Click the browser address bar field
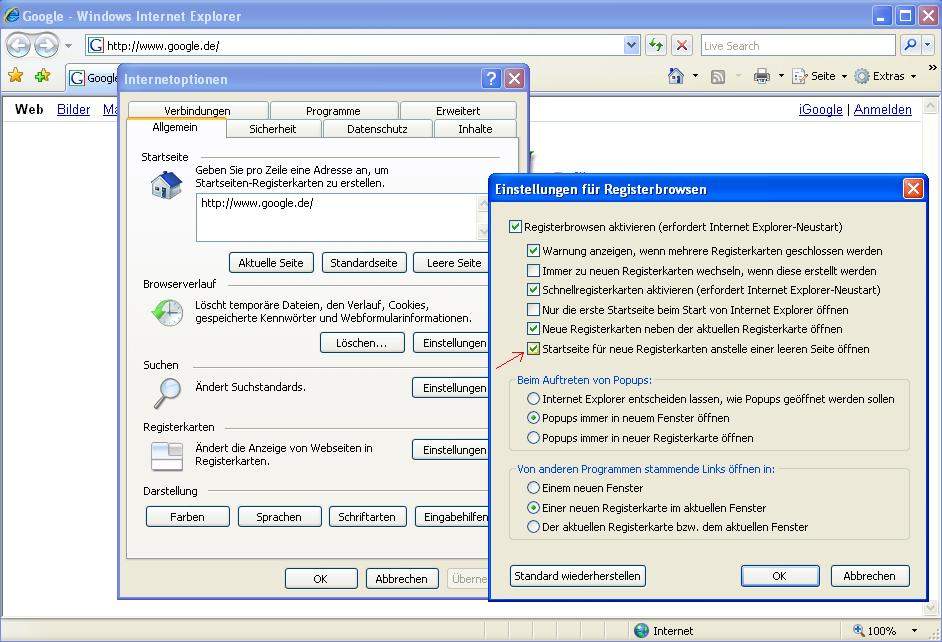942x642 pixels. [x=362, y=45]
